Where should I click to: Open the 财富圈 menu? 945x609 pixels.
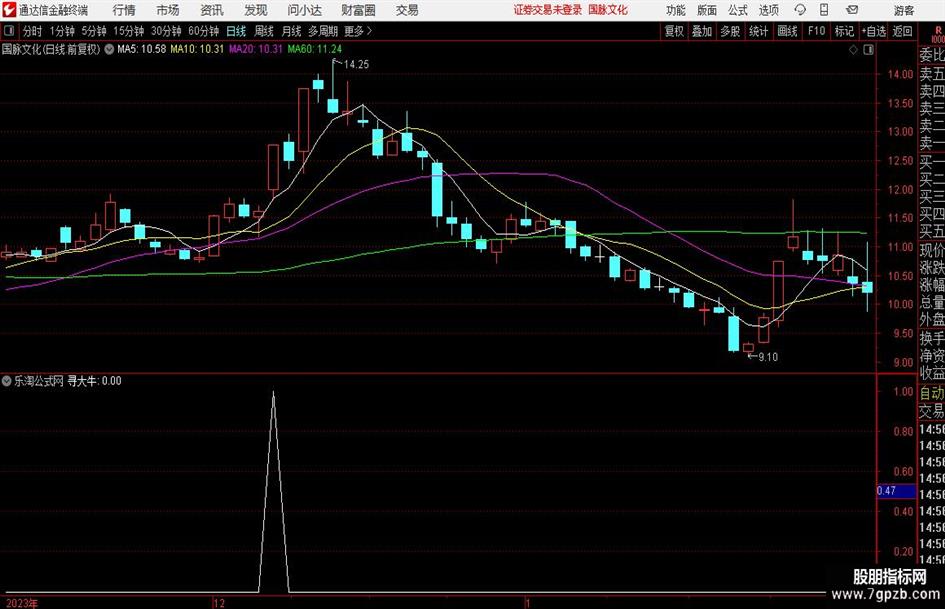tap(358, 10)
